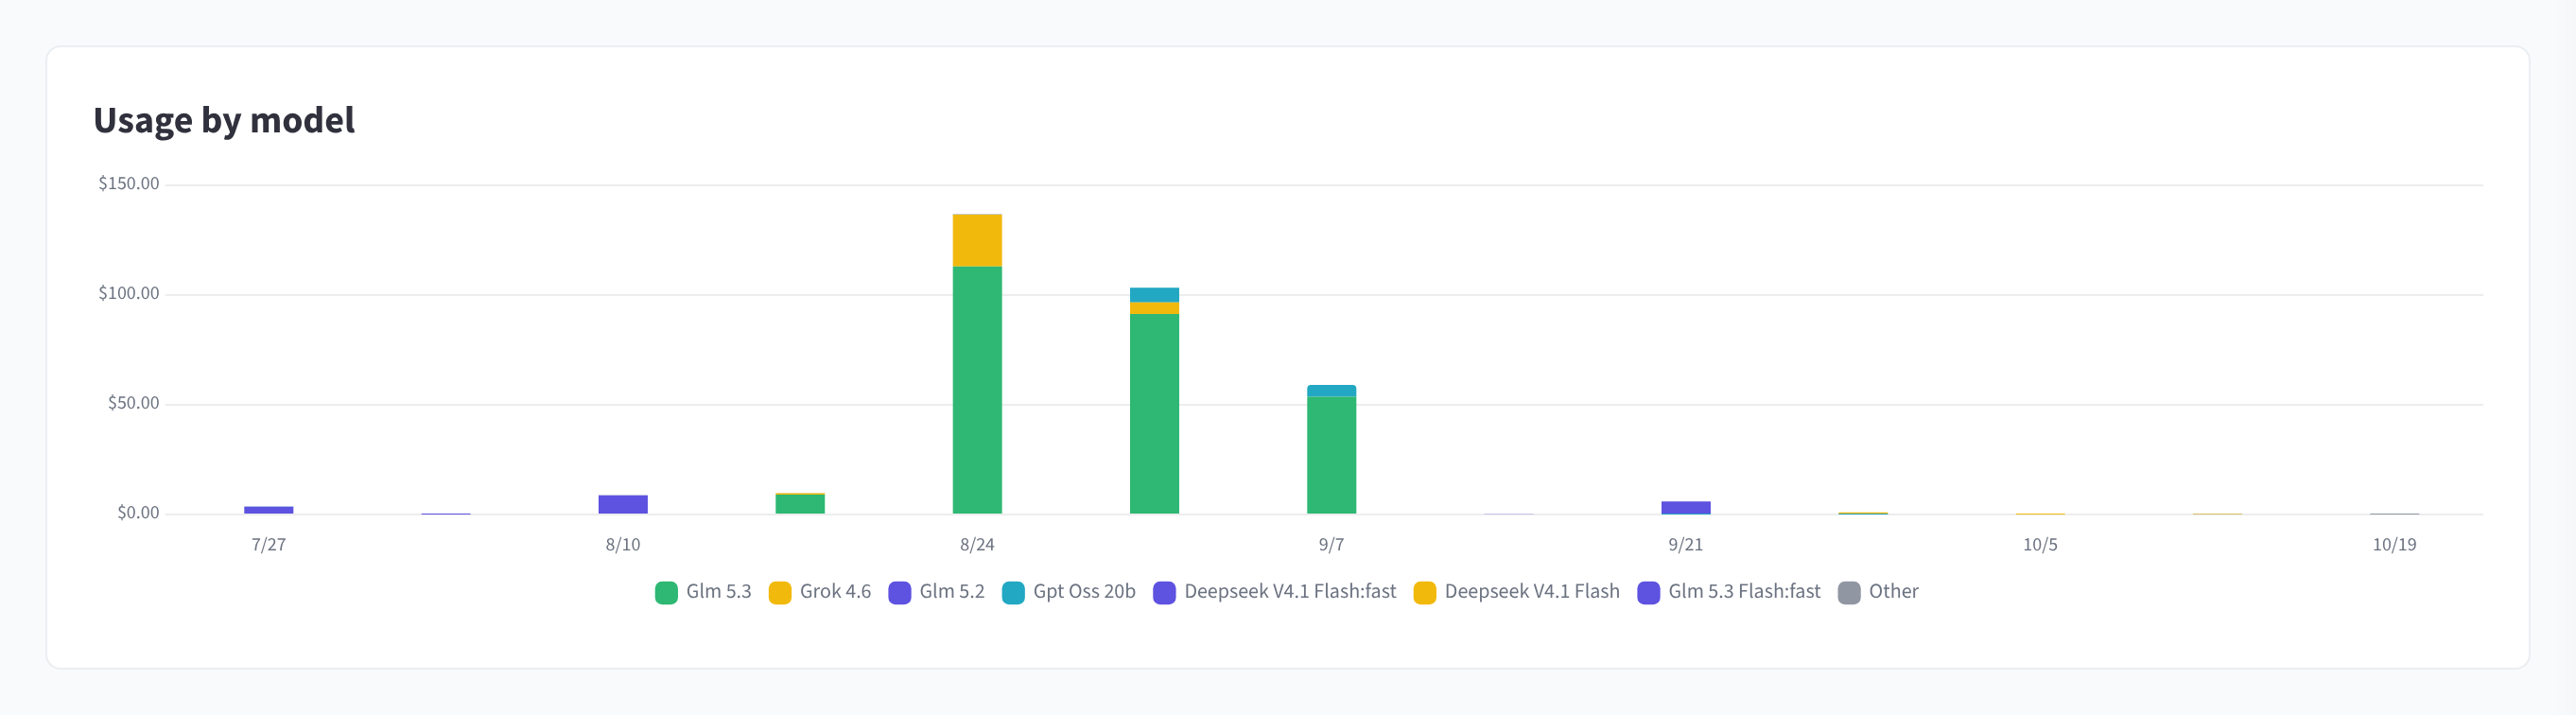Select the purple bar at 7/27
This screenshot has height=715, width=2576.
(269, 510)
